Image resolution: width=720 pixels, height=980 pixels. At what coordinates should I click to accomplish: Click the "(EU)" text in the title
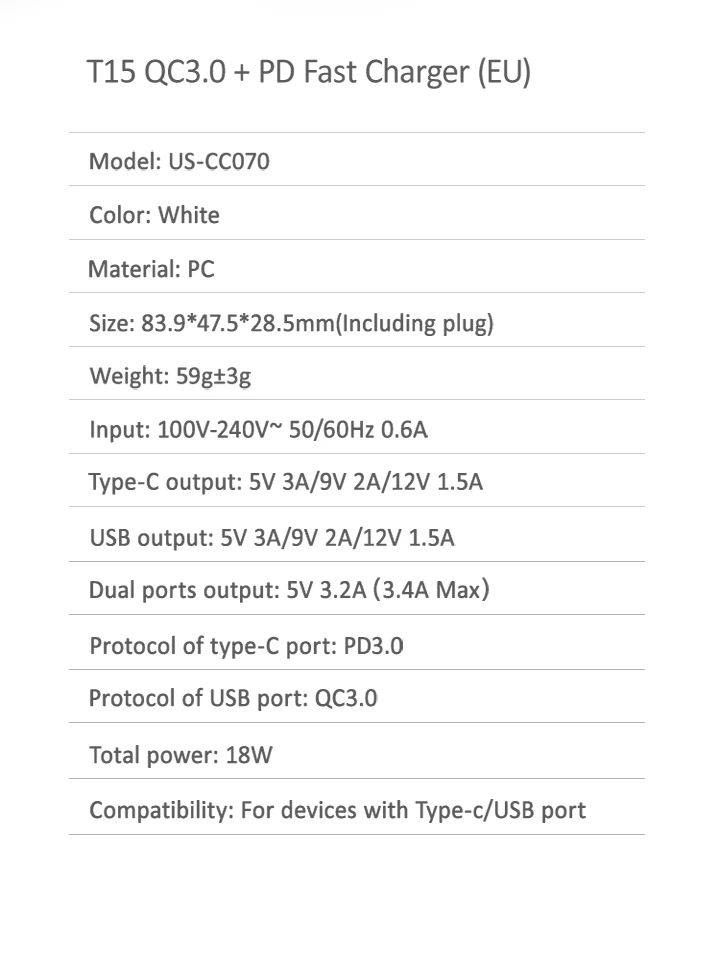[x=504, y=72]
